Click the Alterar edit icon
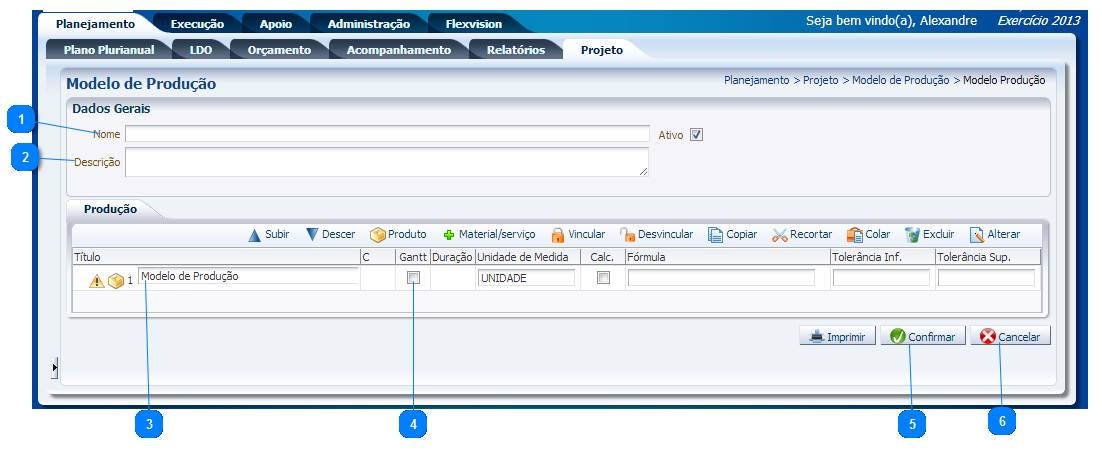This screenshot has width=1102, height=452. (x=976, y=235)
